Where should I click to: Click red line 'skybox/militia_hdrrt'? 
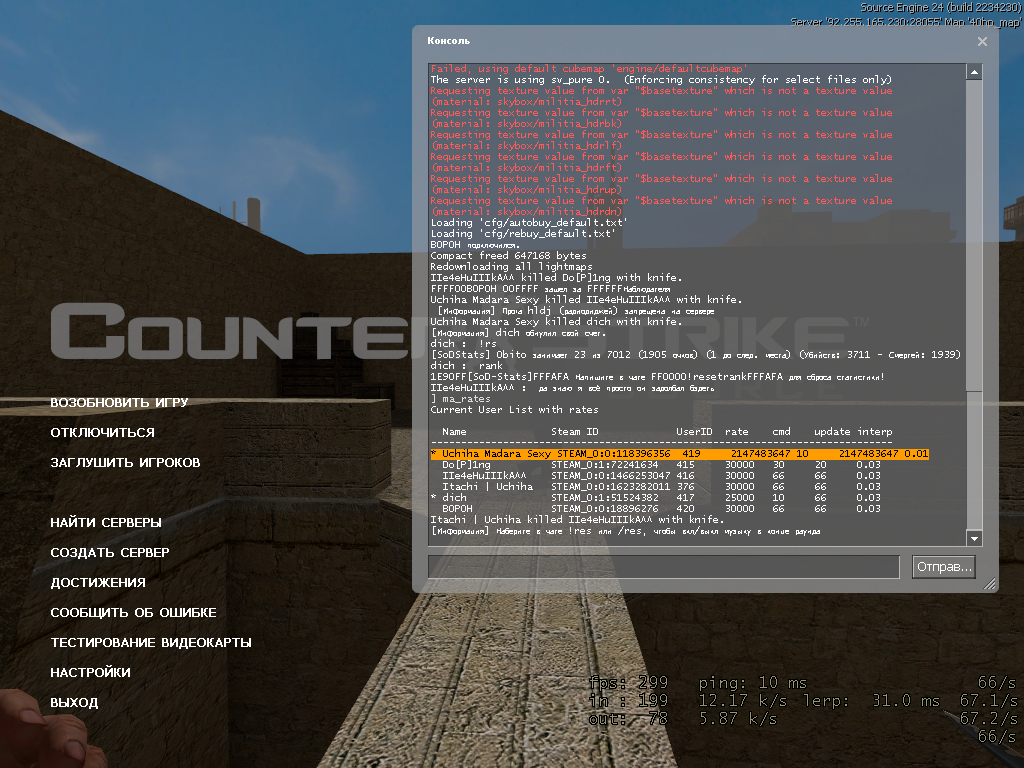point(526,102)
